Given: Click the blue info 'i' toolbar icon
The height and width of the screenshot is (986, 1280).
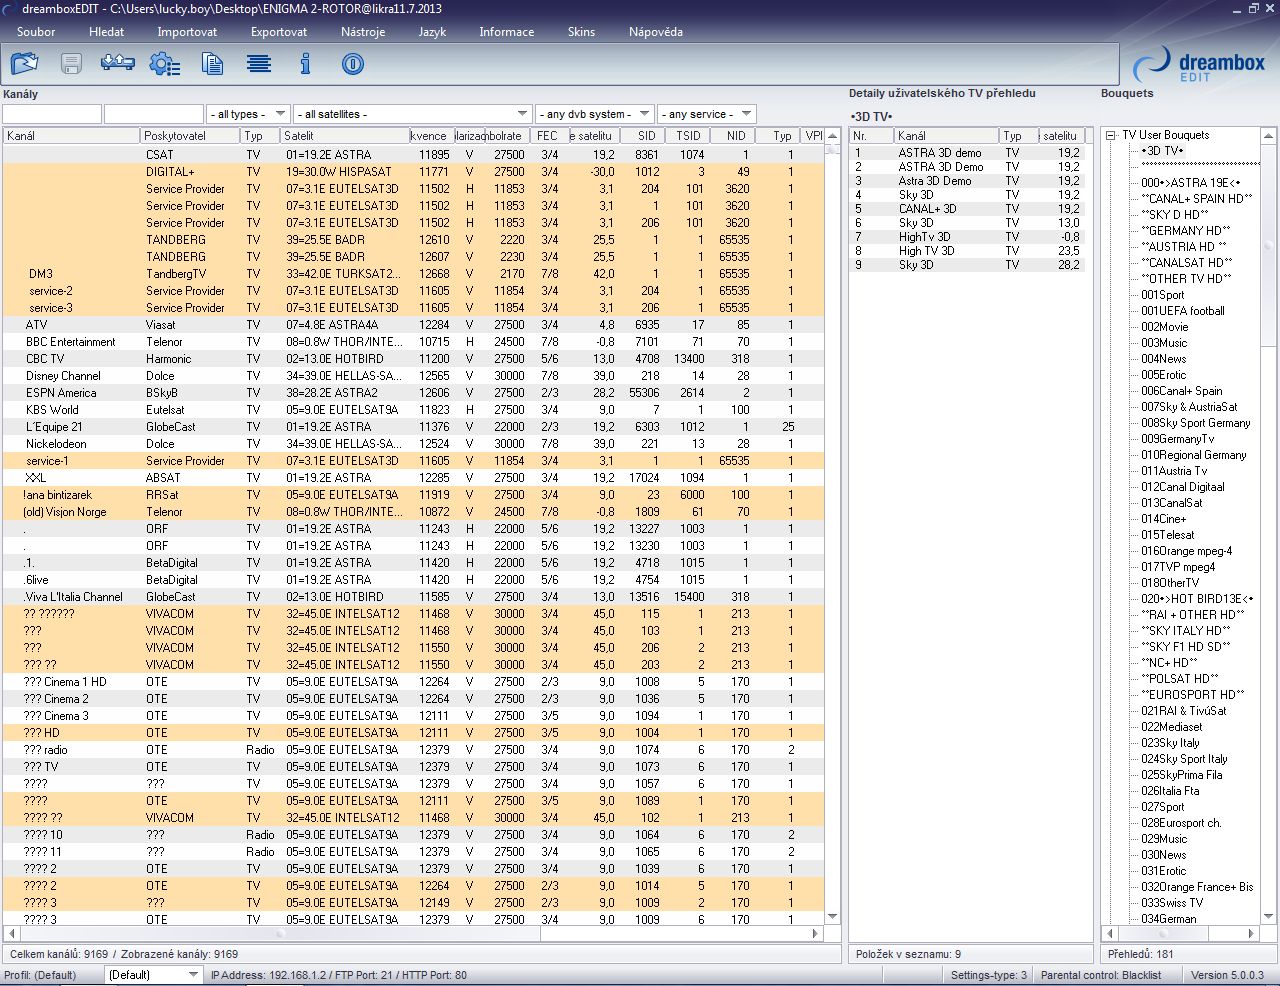Looking at the screenshot, I should pyautogui.click(x=306, y=64).
